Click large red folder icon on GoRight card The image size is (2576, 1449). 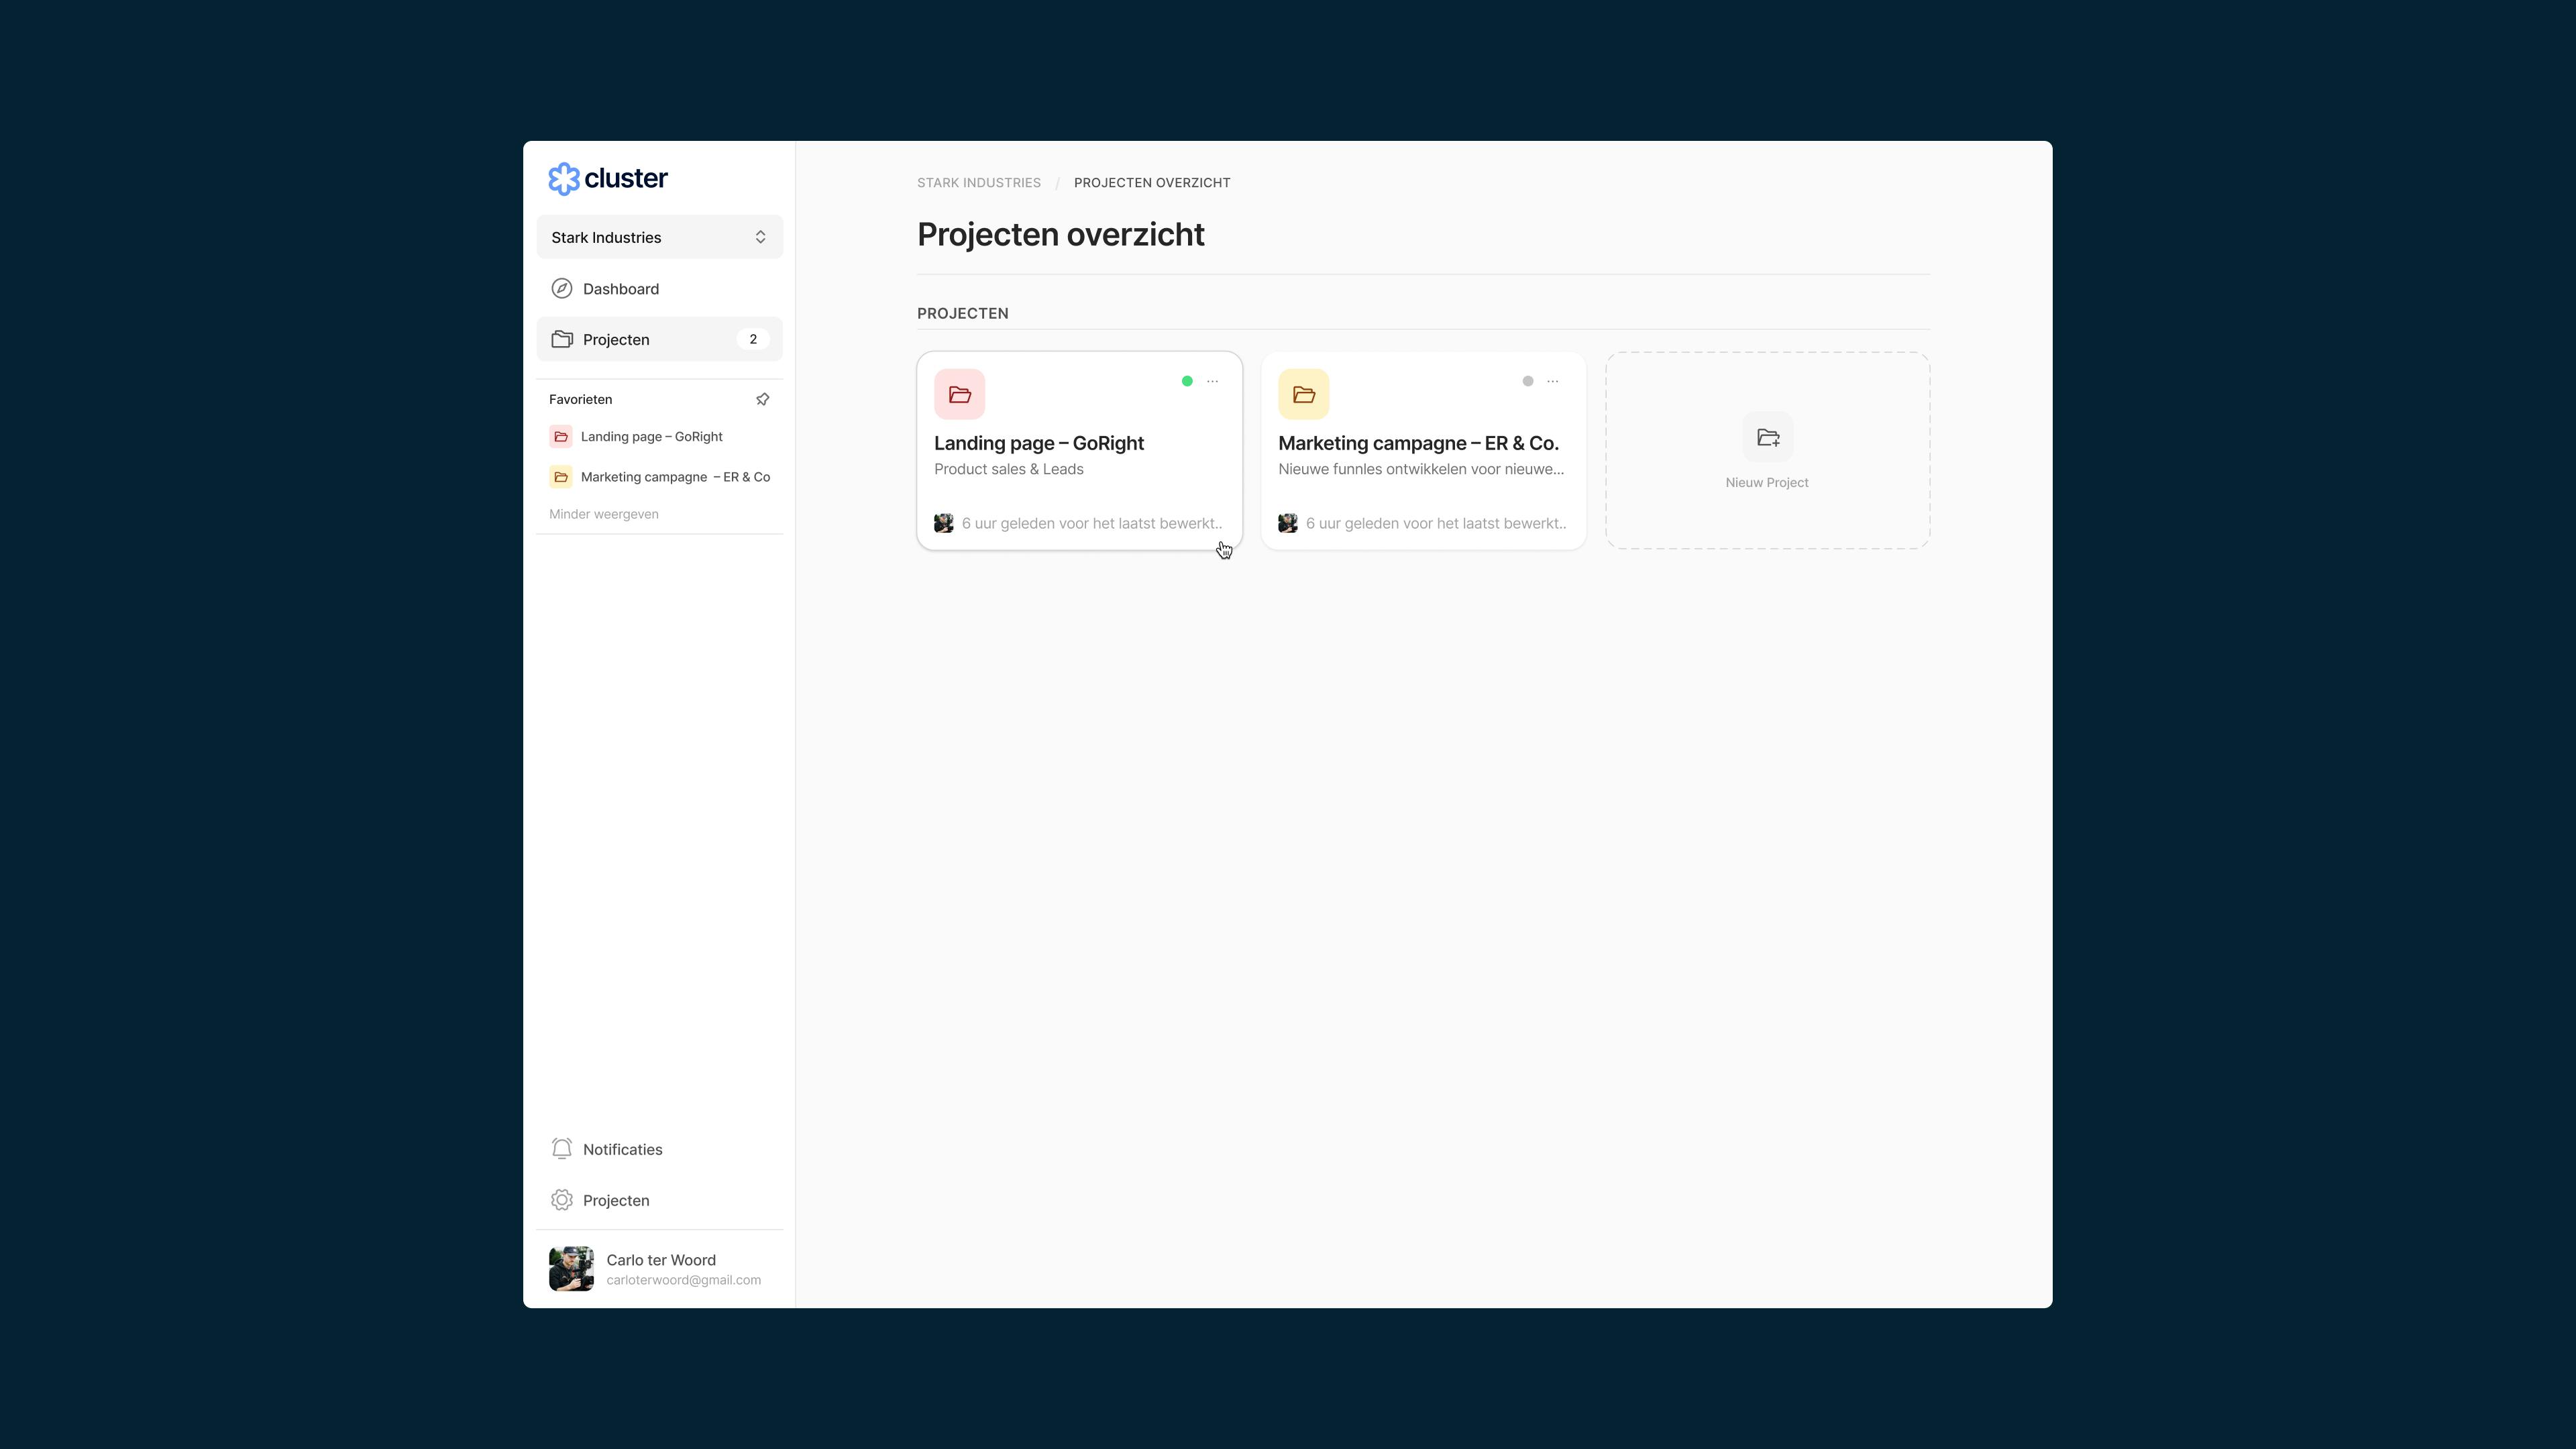tap(960, 394)
